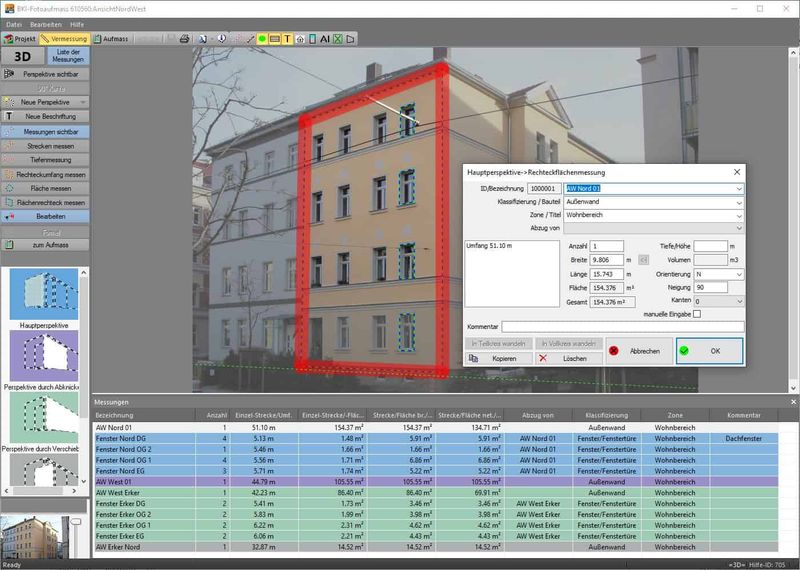Click the printer icon in the toolbar

click(x=184, y=39)
